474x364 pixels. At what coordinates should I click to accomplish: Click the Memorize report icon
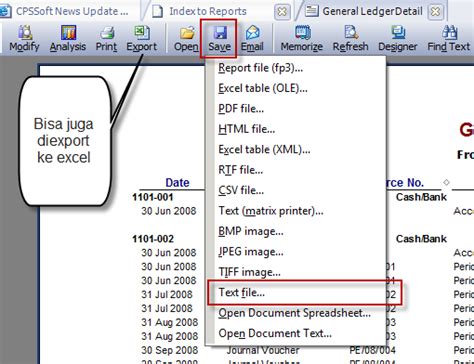click(302, 39)
